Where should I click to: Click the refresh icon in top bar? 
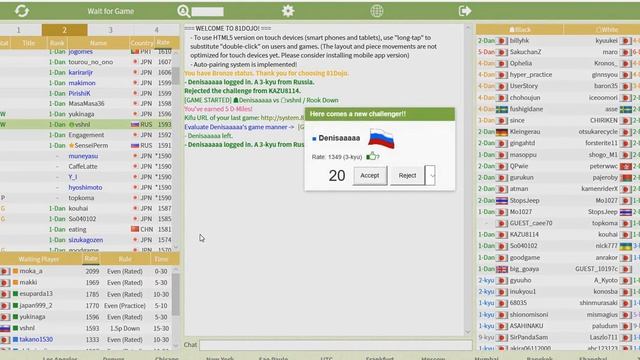tap(22, 11)
